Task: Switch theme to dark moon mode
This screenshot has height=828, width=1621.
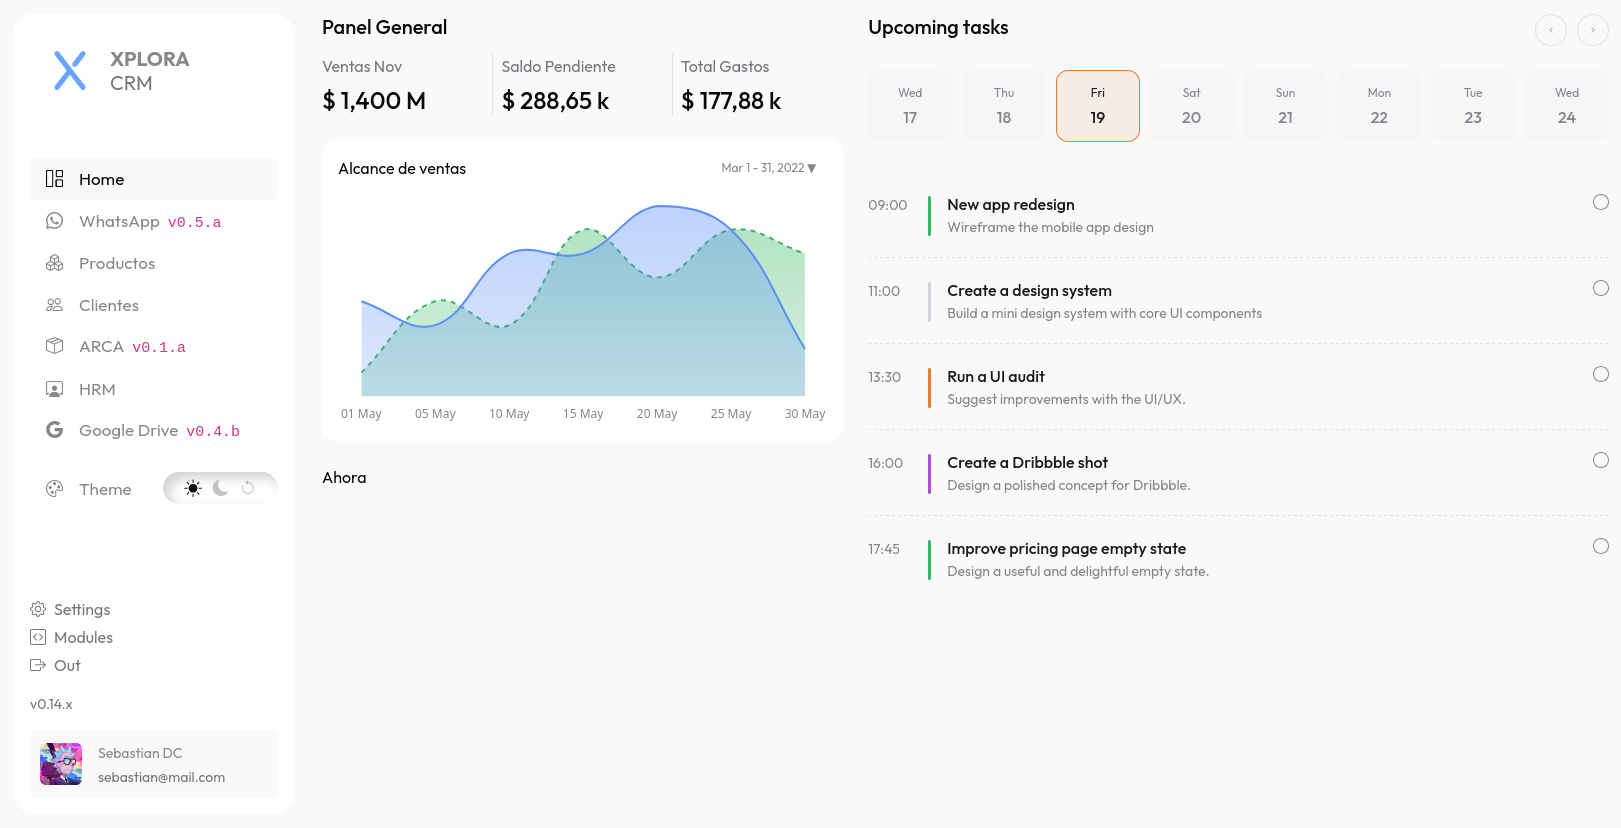Action: pyautogui.click(x=220, y=488)
